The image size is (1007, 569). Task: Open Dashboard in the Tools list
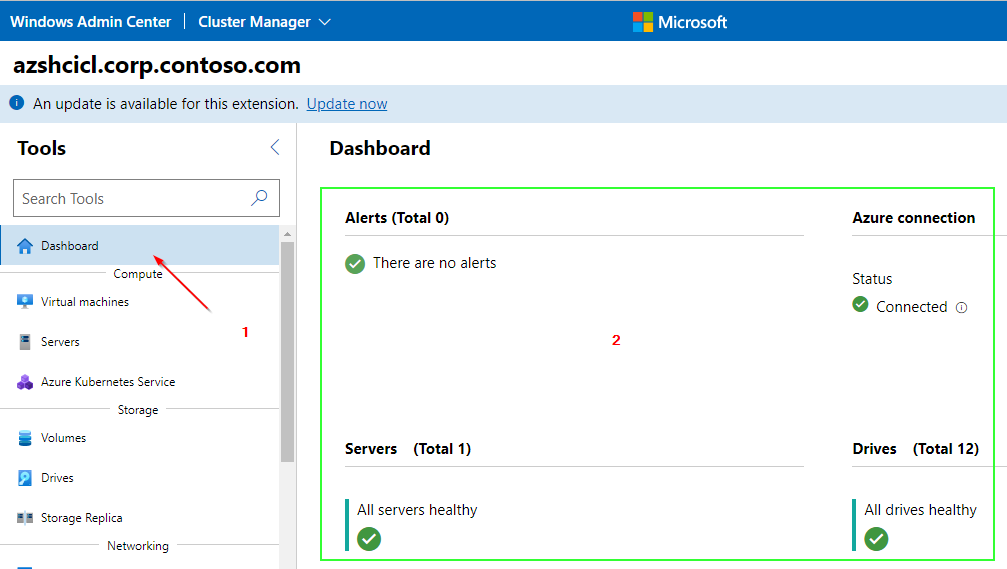click(x=140, y=245)
